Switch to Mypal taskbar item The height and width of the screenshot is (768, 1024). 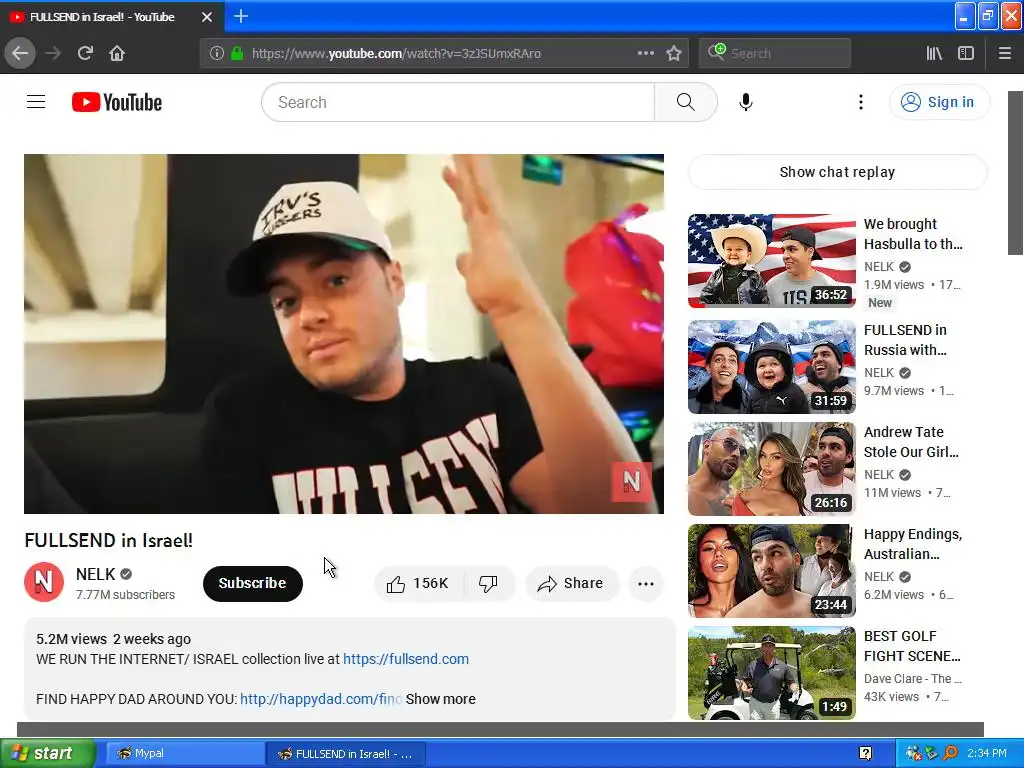click(184, 753)
